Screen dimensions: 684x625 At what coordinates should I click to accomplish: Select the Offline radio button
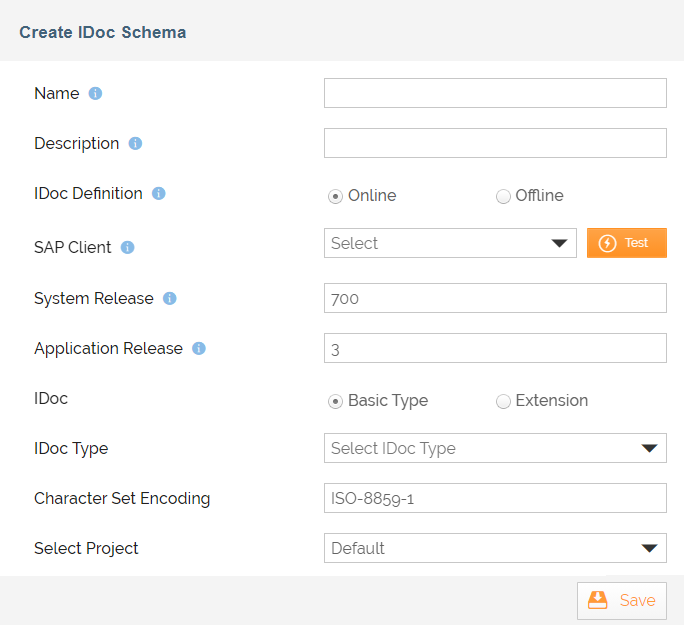pyautogui.click(x=503, y=196)
